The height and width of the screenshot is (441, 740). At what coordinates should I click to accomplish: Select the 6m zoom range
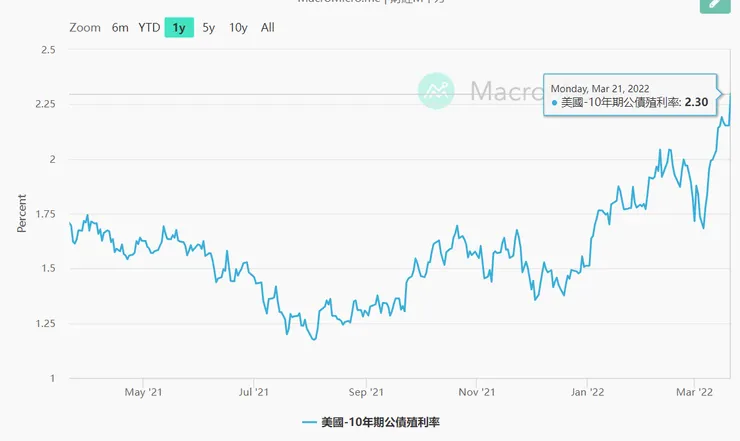(120, 28)
